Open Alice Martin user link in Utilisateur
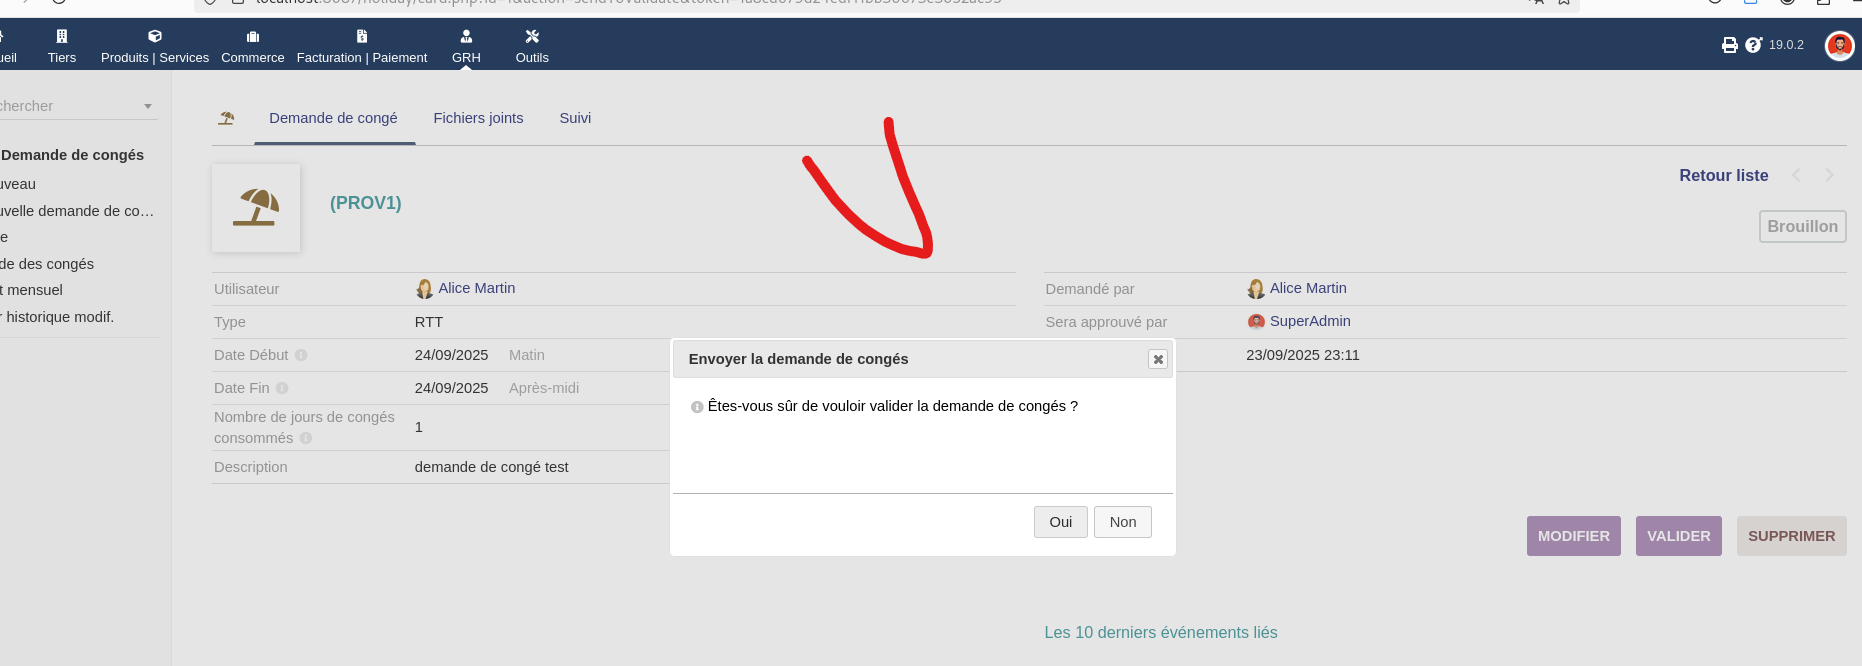1862x666 pixels. (476, 288)
